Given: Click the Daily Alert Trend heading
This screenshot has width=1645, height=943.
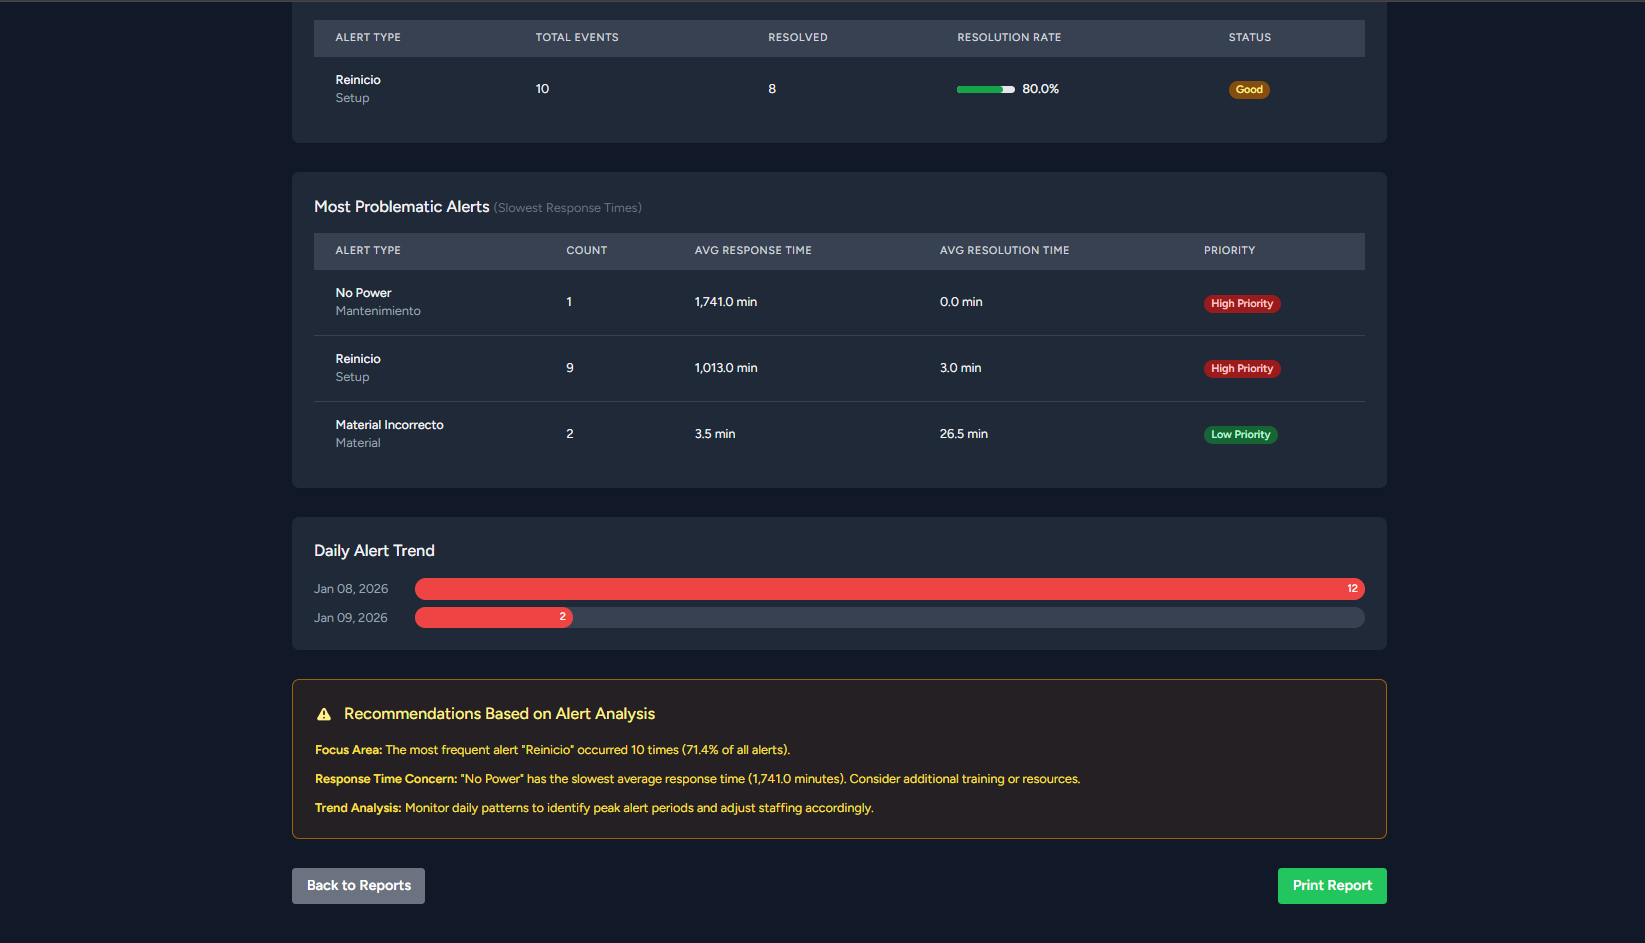Looking at the screenshot, I should tap(374, 551).
